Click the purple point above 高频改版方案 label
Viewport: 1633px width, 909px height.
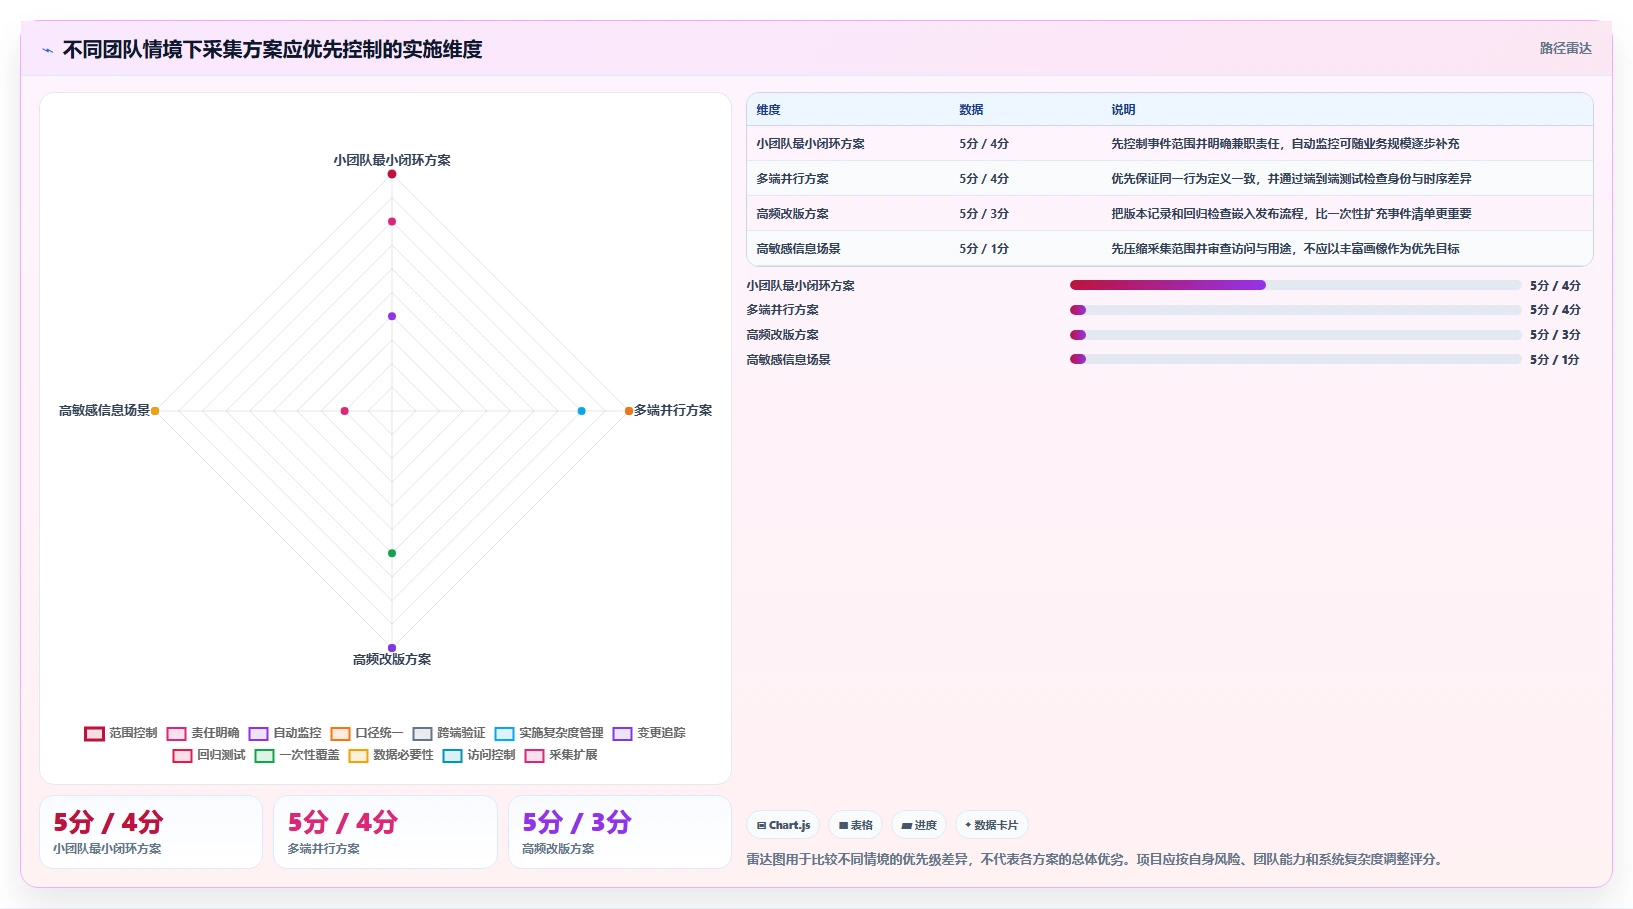coord(392,648)
